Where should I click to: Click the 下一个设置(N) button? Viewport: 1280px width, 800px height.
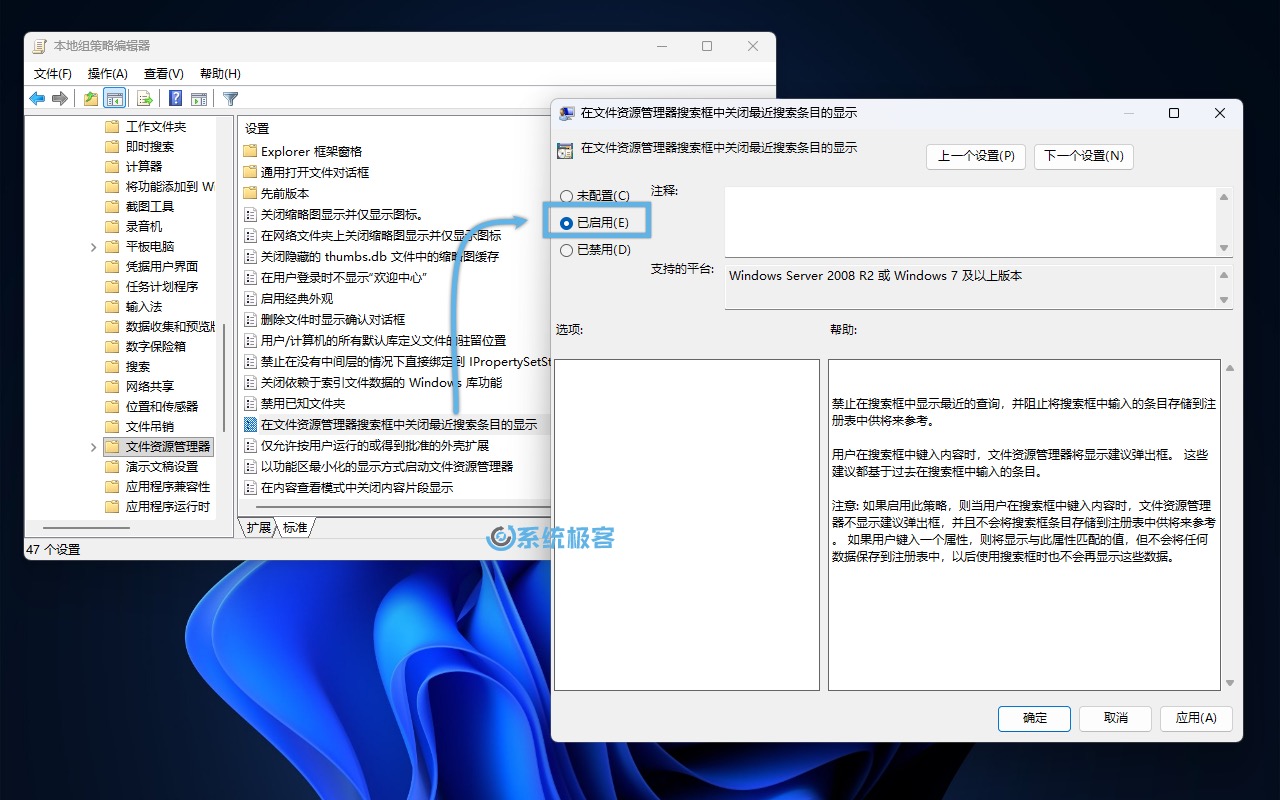click(1083, 157)
